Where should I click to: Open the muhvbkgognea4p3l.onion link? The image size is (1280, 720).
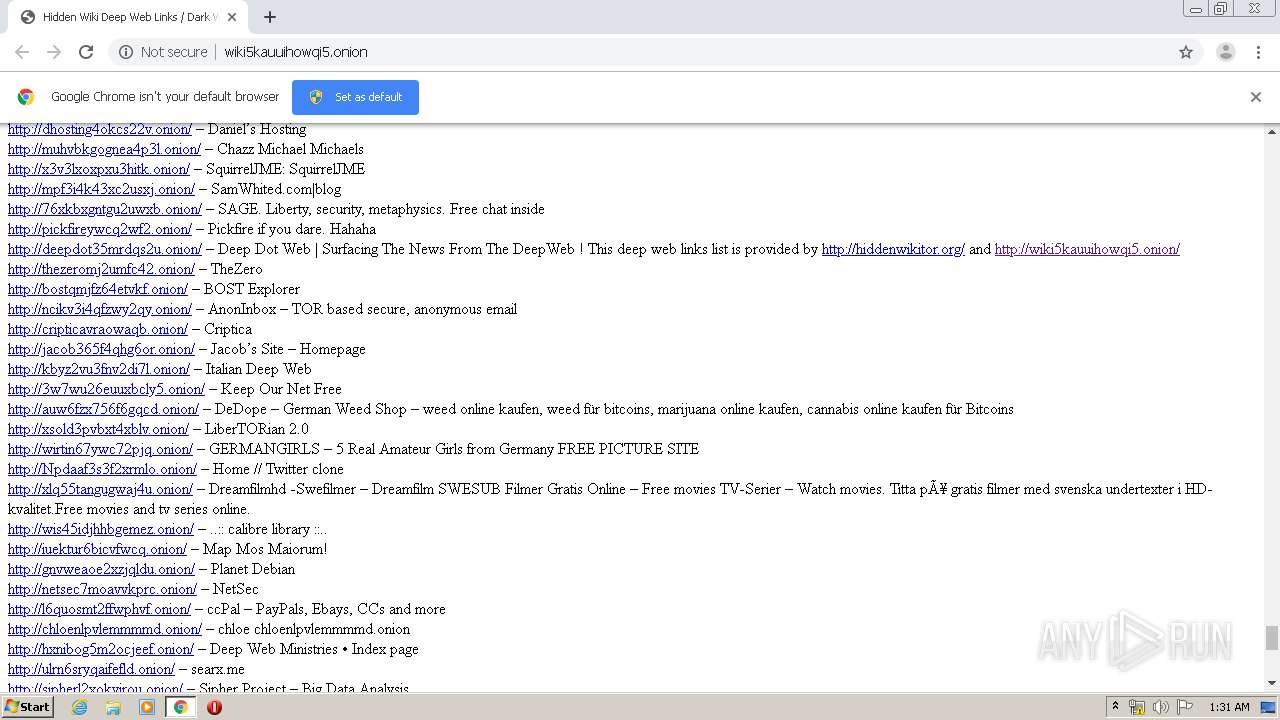click(x=104, y=149)
